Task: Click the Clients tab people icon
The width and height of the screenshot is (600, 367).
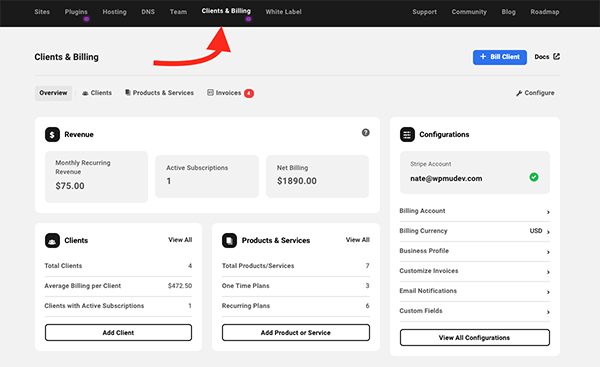Action: click(x=85, y=93)
